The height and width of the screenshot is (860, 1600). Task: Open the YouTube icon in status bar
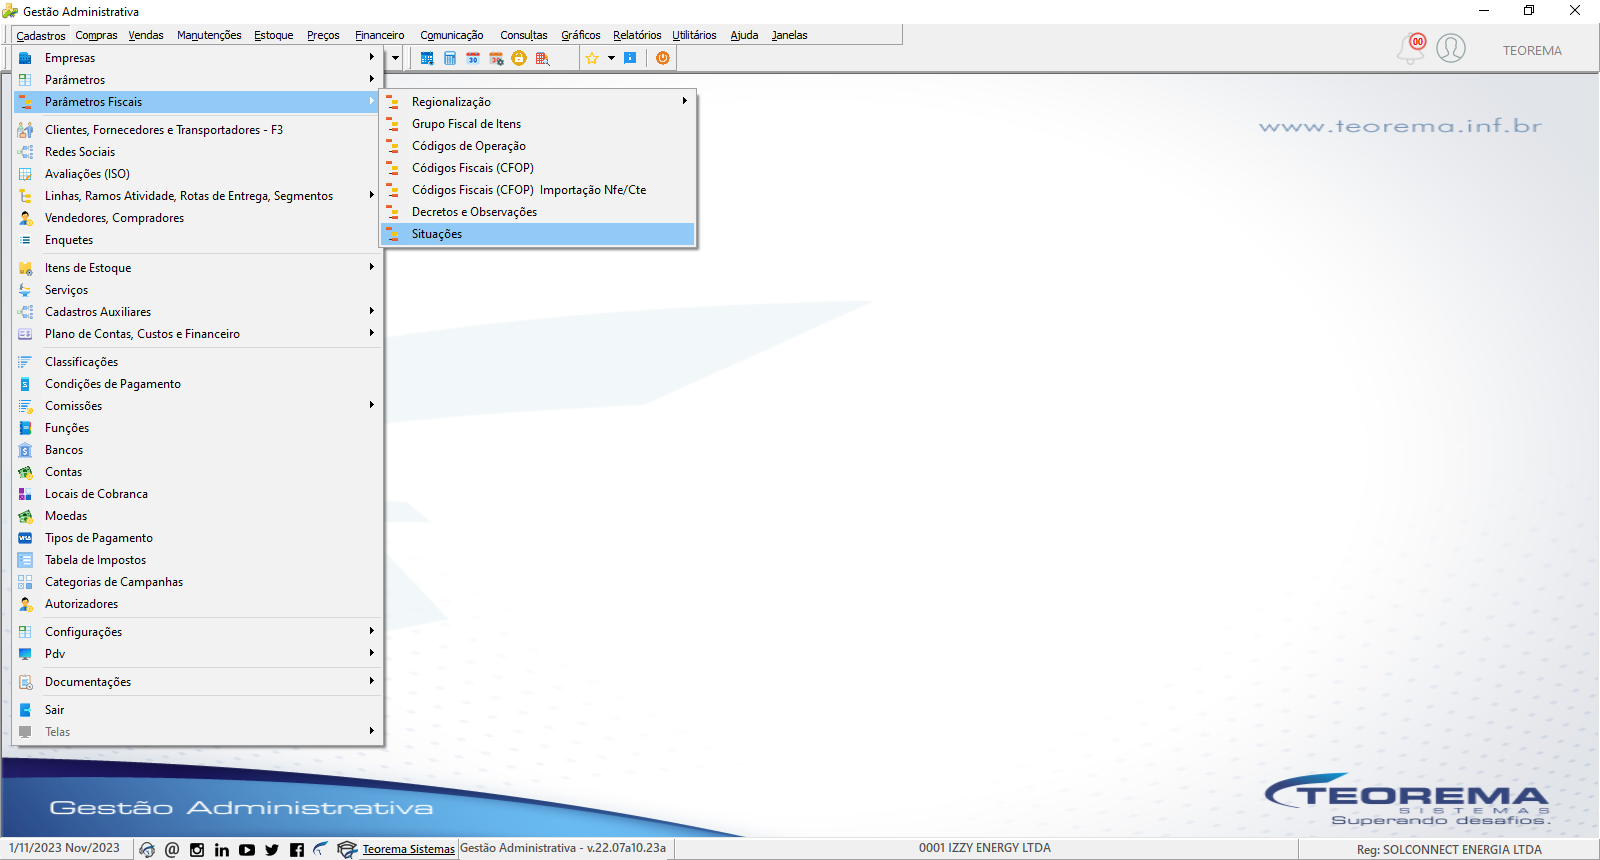click(247, 850)
